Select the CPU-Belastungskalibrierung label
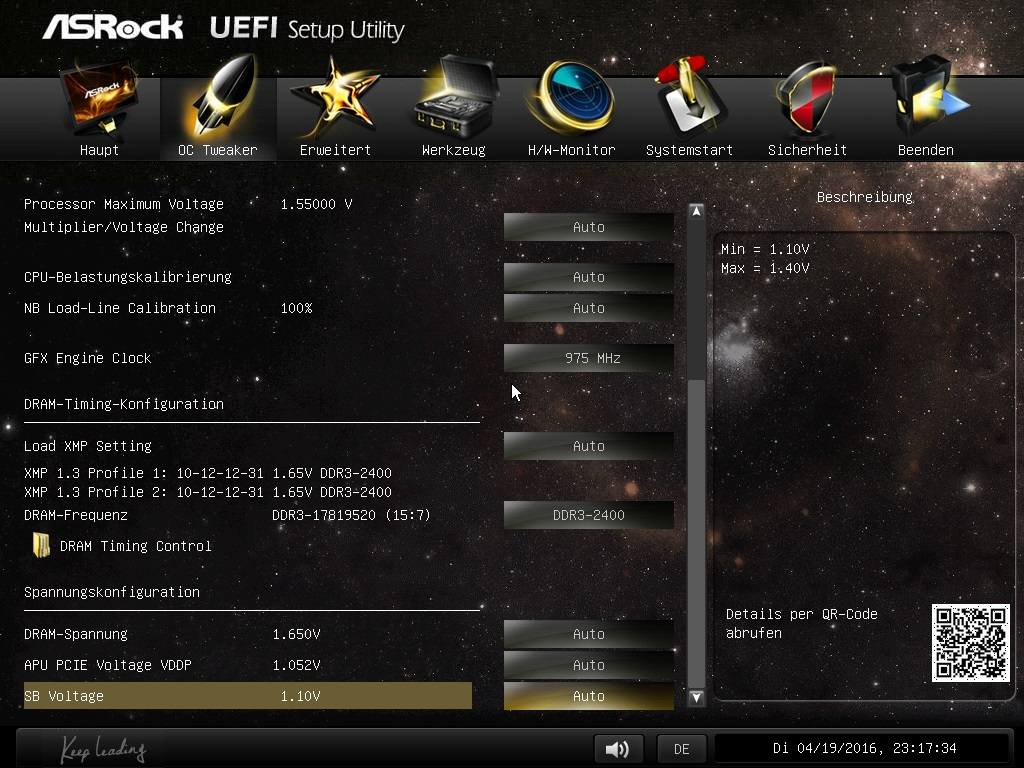 (127, 277)
